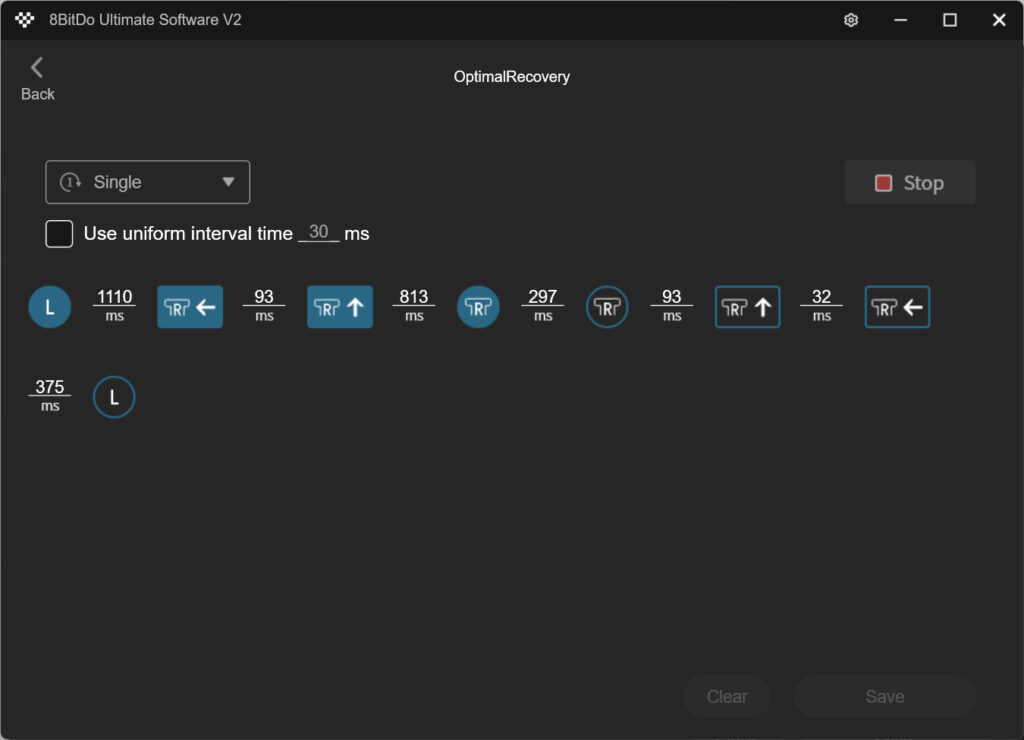Enable the uniform interval time checkbox
This screenshot has width=1024, height=740.
[x=60, y=234]
